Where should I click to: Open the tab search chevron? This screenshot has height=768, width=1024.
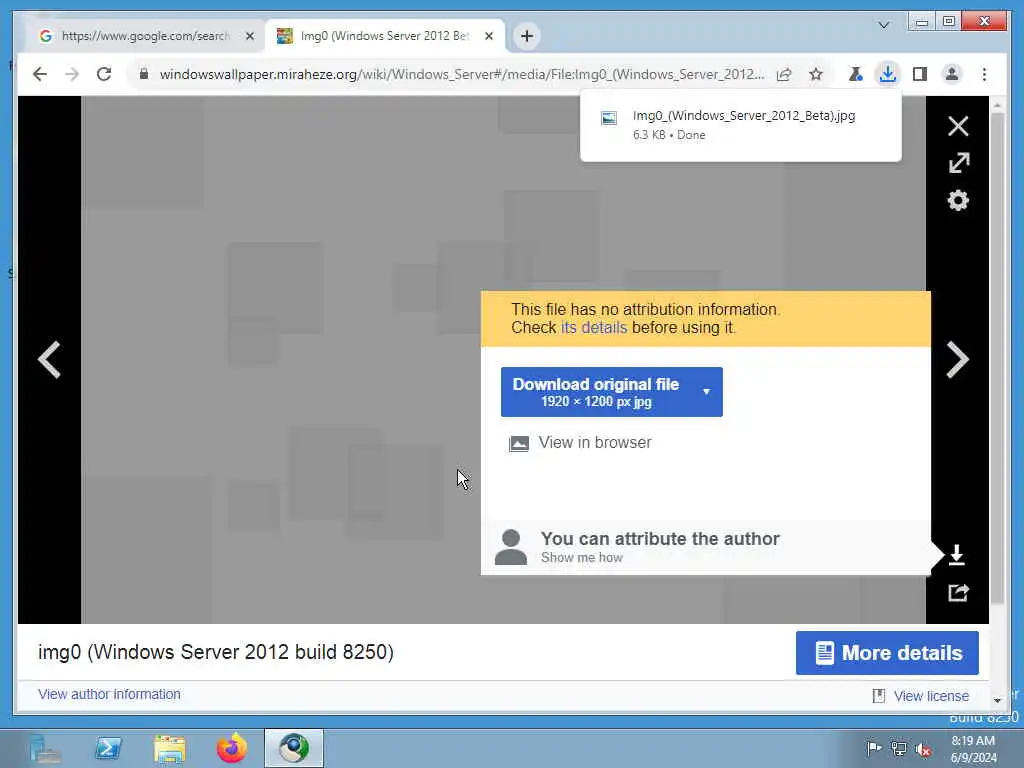click(x=883, y=25)
